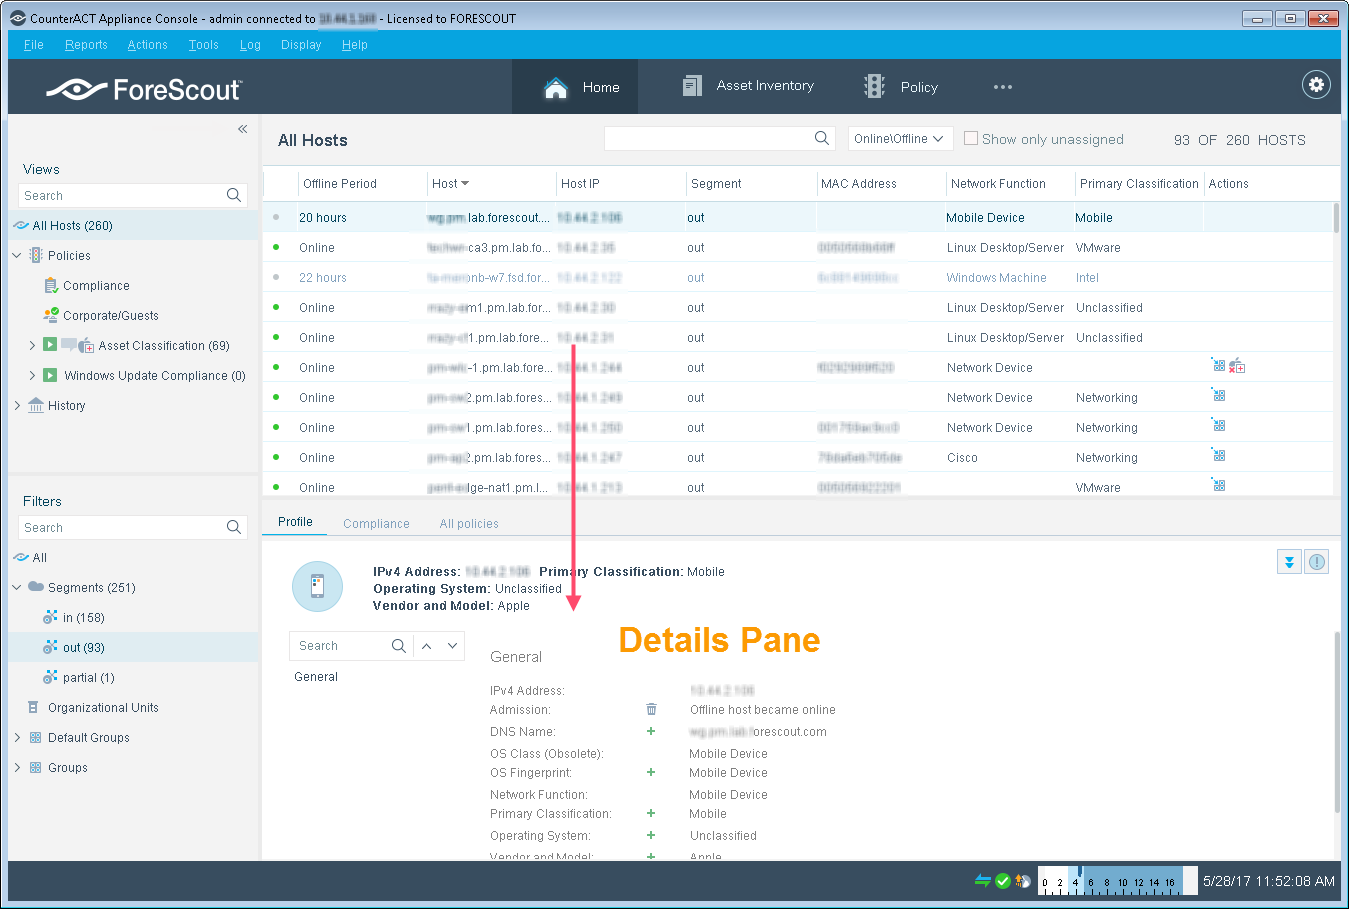Viewport: 1349px width, 909px height.
Task: Click the previous result up arrow
Action: pos(427,646)
